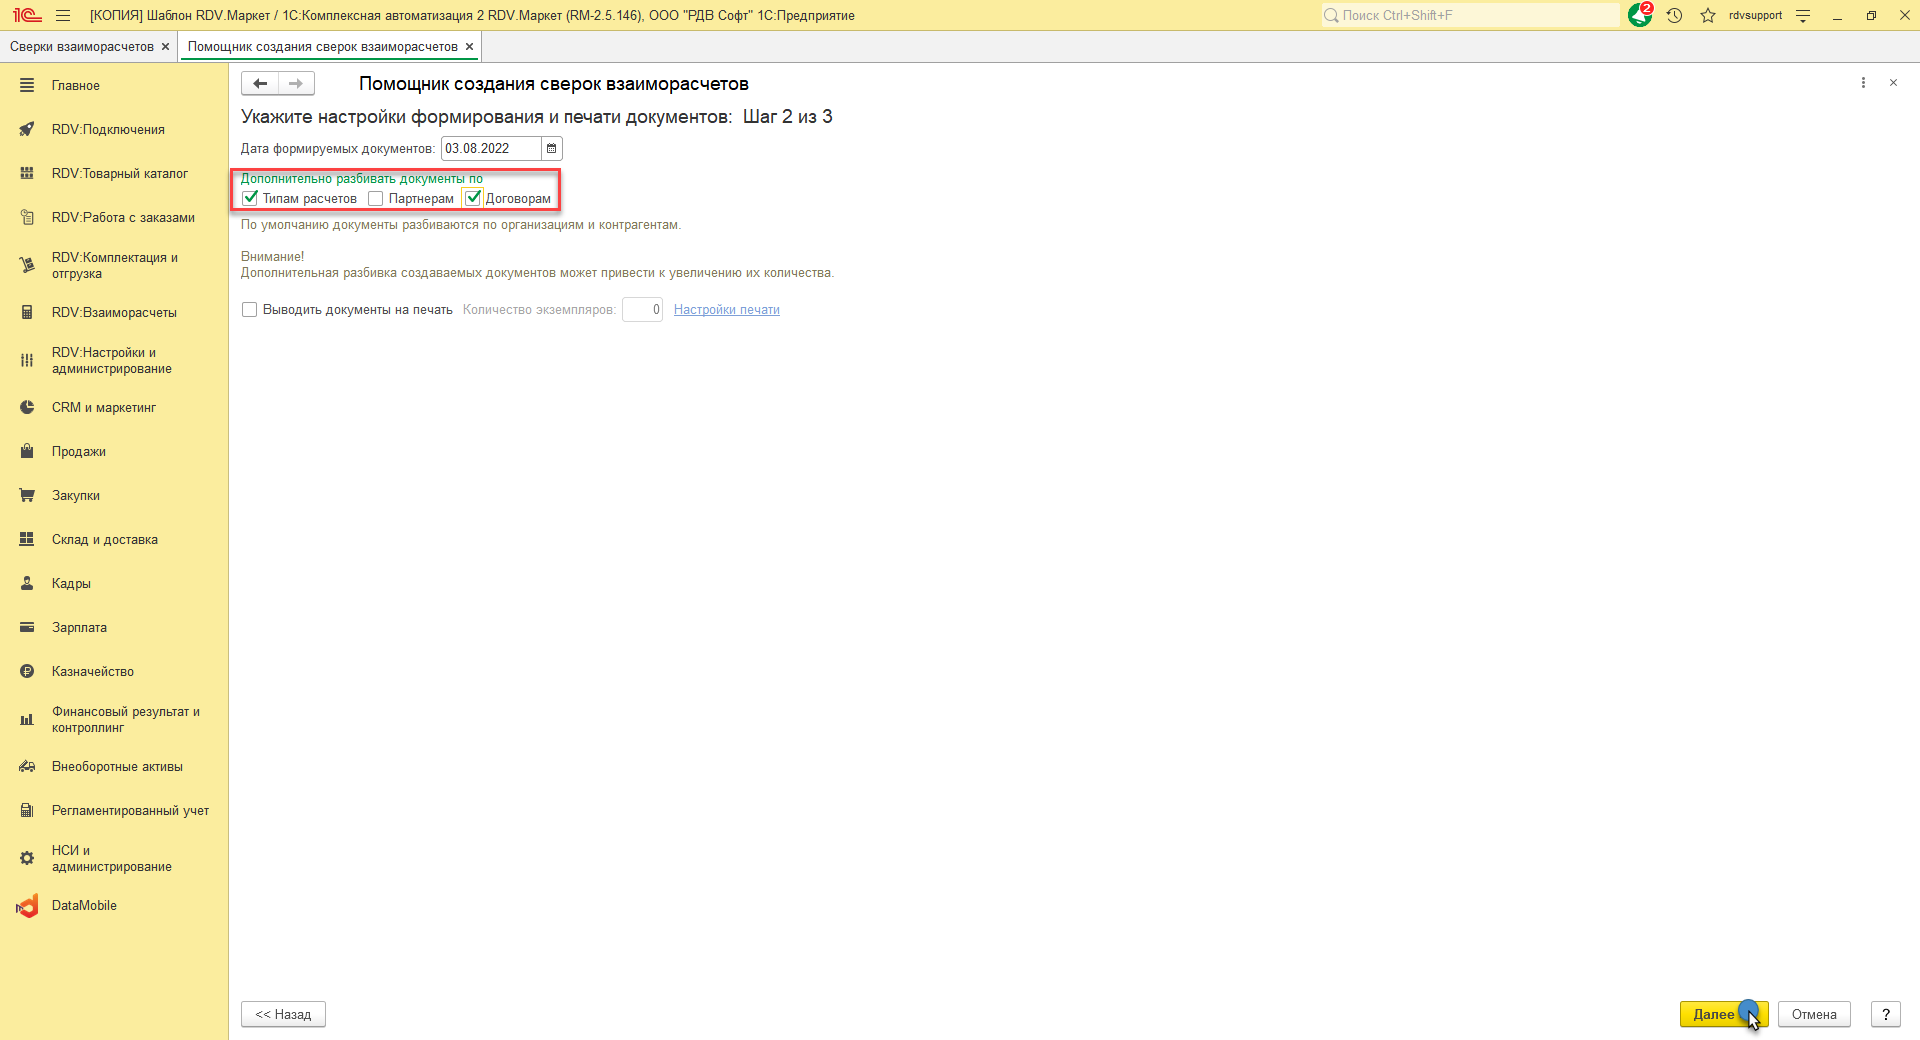Uncheck the Договорам checkbox

pos(473,198)
